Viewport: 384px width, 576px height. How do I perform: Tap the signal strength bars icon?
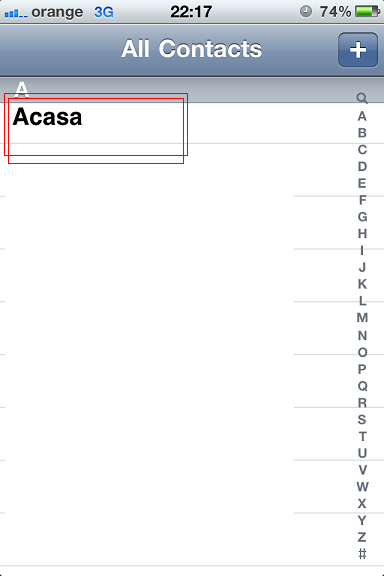[16, 14]
